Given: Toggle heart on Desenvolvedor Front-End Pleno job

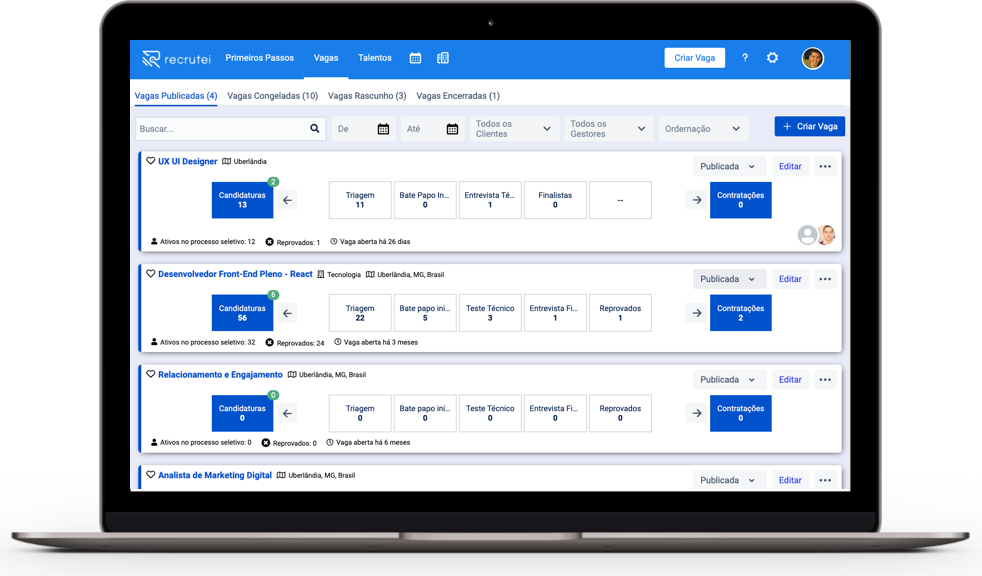Looking at the screenshot, I should click(151, 274).
